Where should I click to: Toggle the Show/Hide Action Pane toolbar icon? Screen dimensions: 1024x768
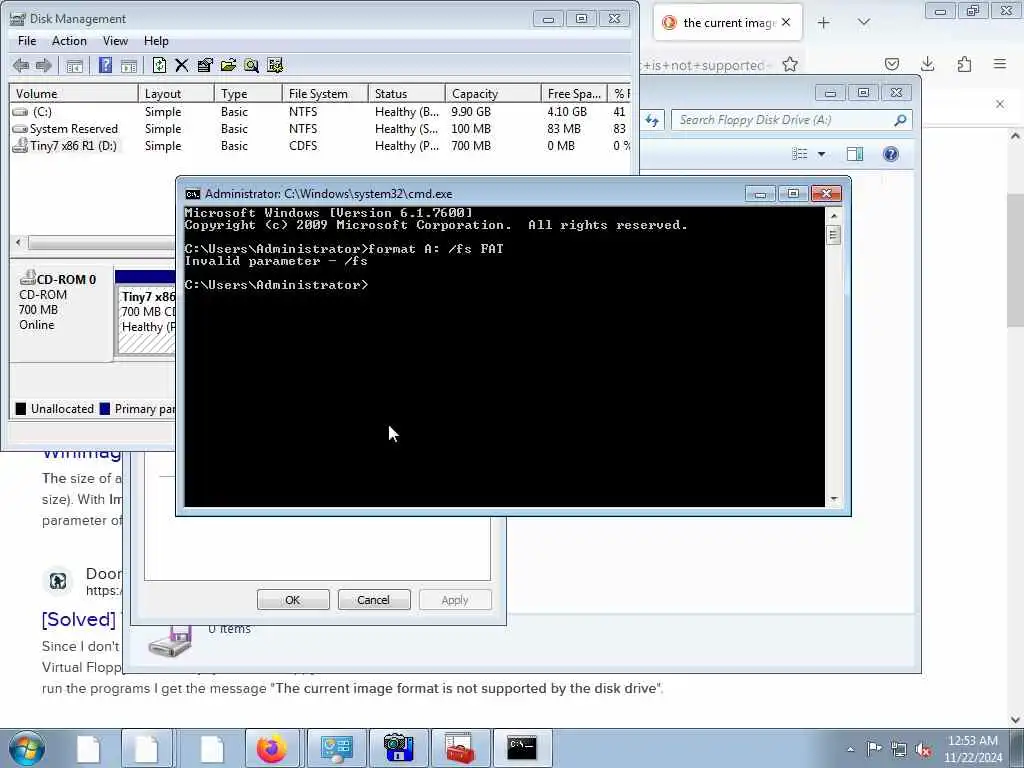[129, 65]
